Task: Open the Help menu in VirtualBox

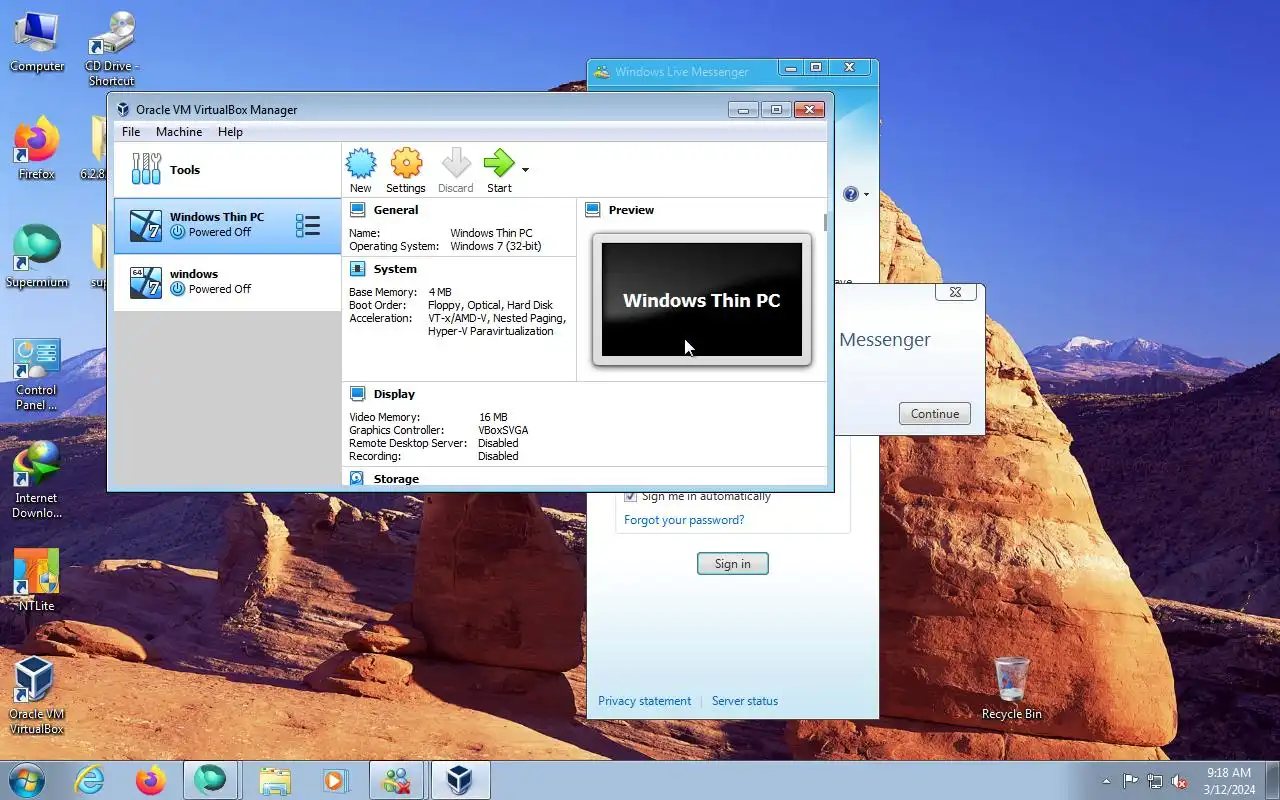Action: (x=230, y=132)
